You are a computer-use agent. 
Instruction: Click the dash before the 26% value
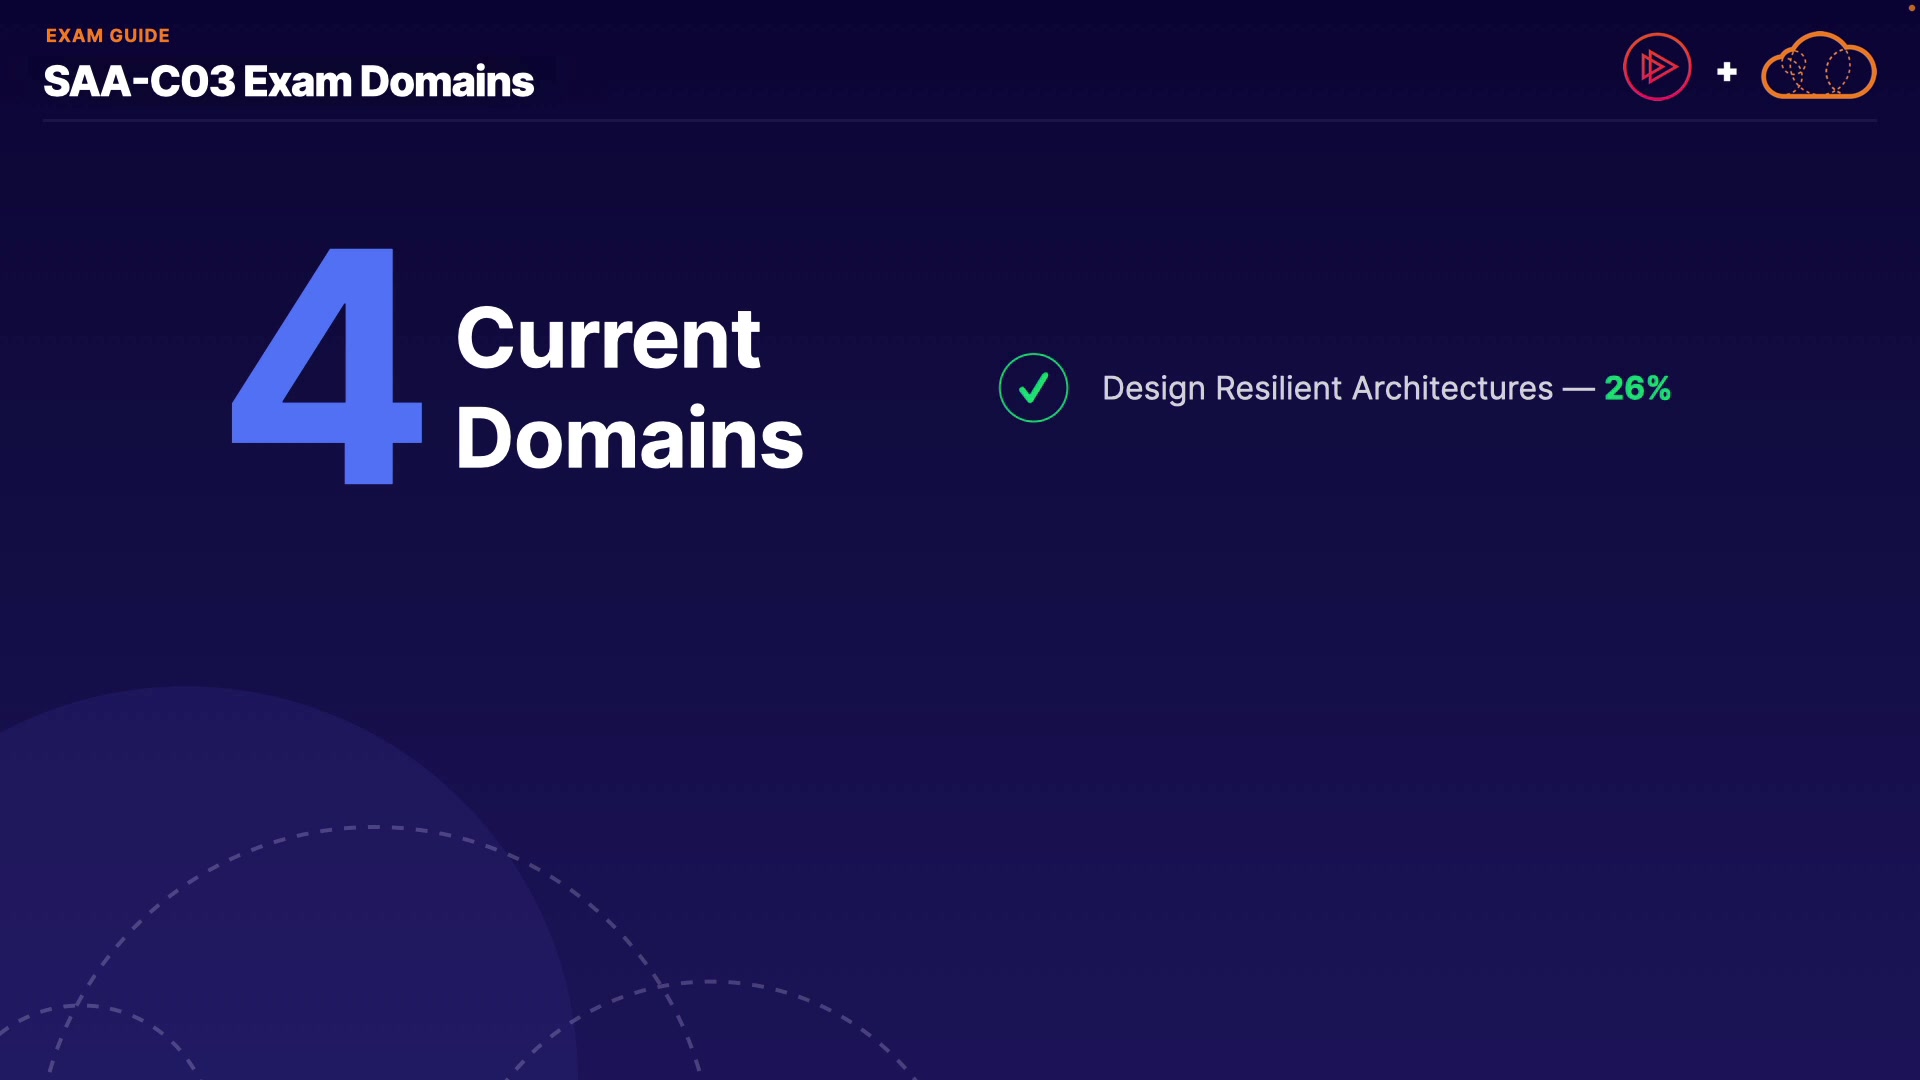click(x=1578, y=389)
